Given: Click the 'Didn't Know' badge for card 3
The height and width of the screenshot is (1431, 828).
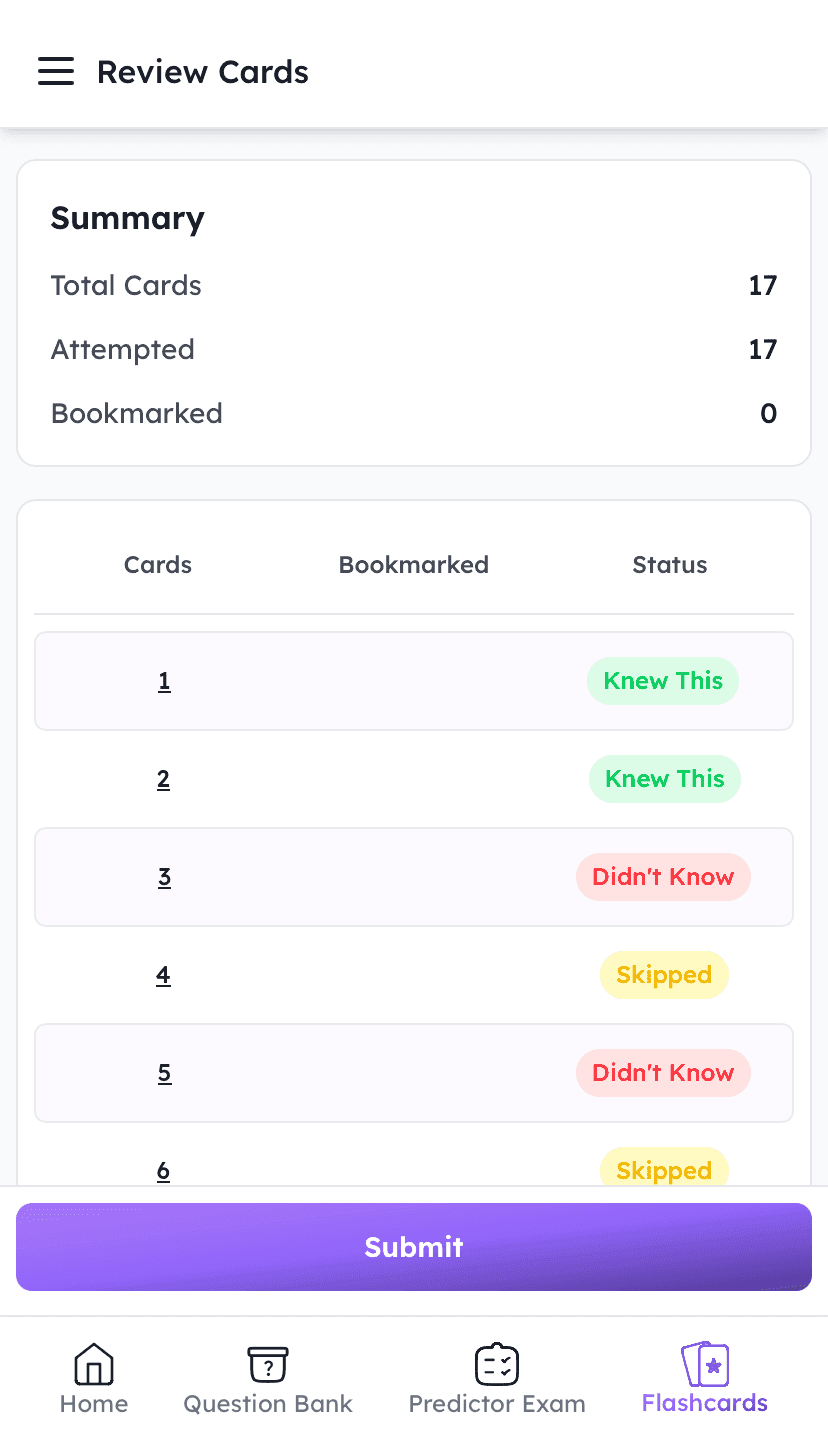Looking at the screenshot, I should click(x=663, y=877).
